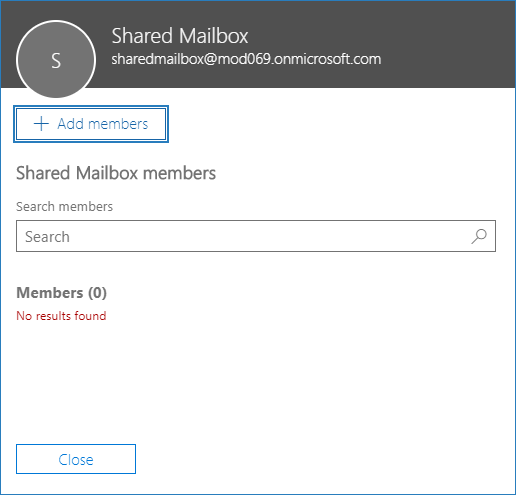The width and height of the screenshot is (516, 495).
Task: Click the 'No results found' message
Action: click(61, 316)
